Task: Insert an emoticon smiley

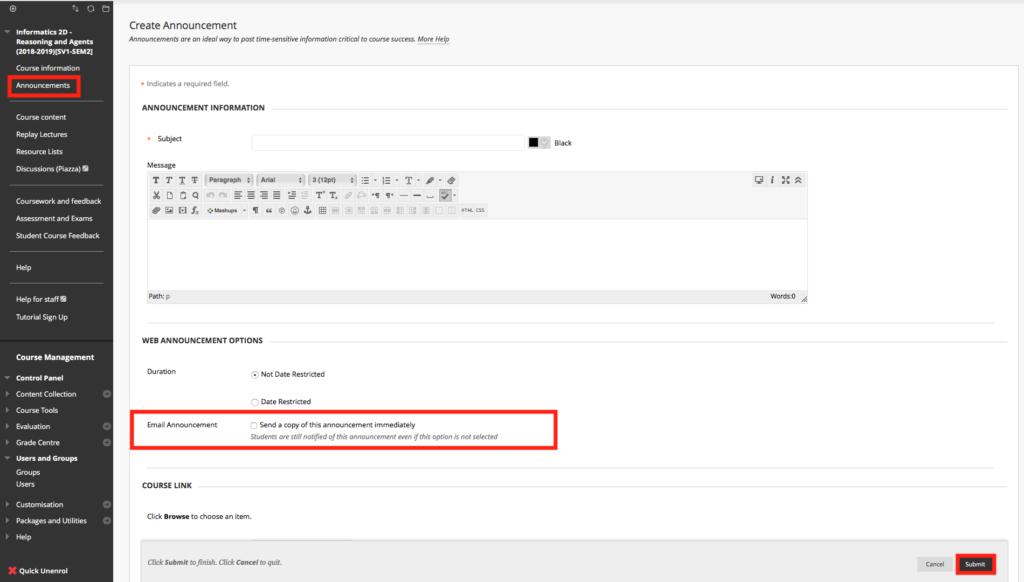Action: pyautogui.click(x=295, y=210)
